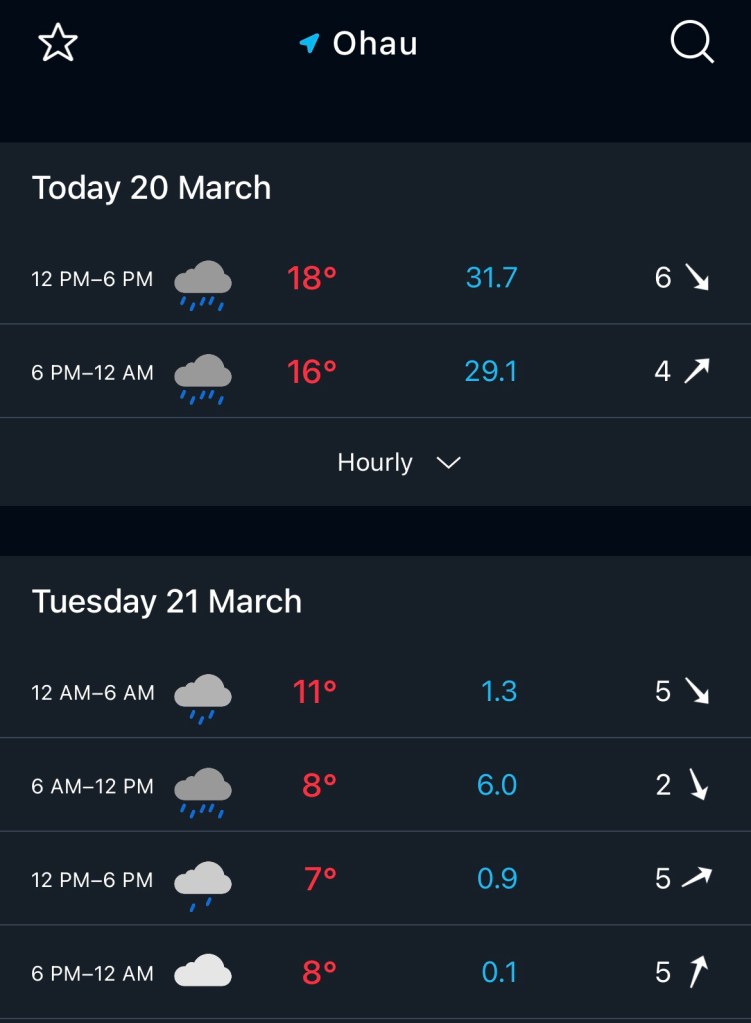Select the 12 AM–6 AM Tuesday time label

(93, 692)
